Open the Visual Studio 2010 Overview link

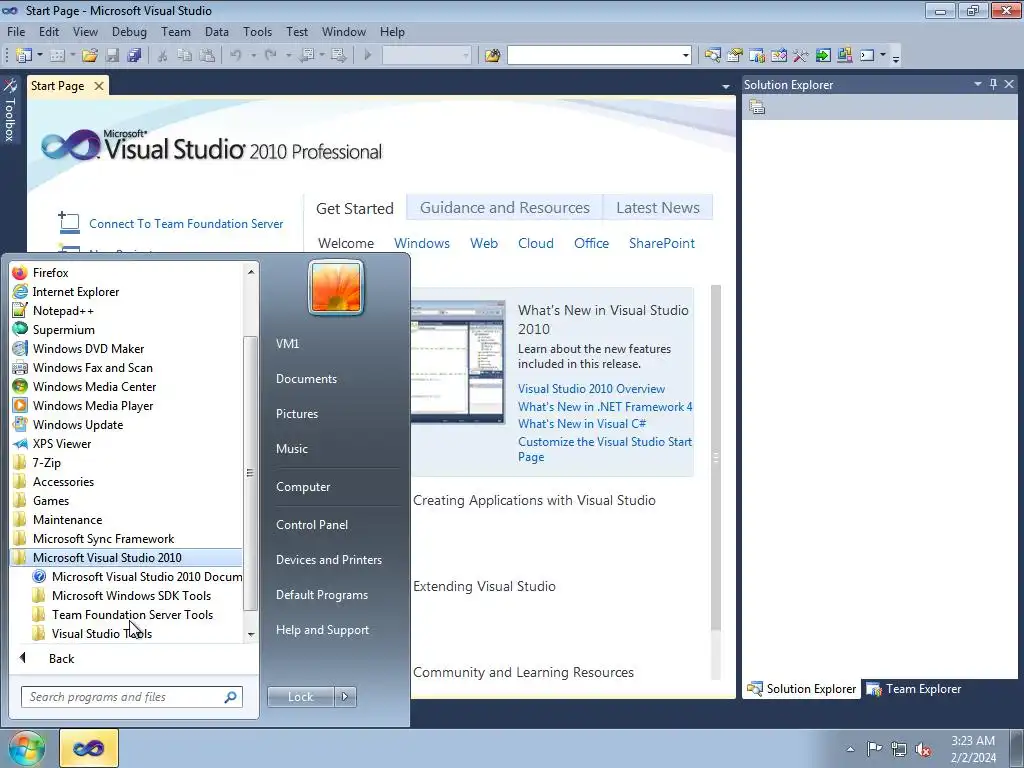click(x=591, y=389)
